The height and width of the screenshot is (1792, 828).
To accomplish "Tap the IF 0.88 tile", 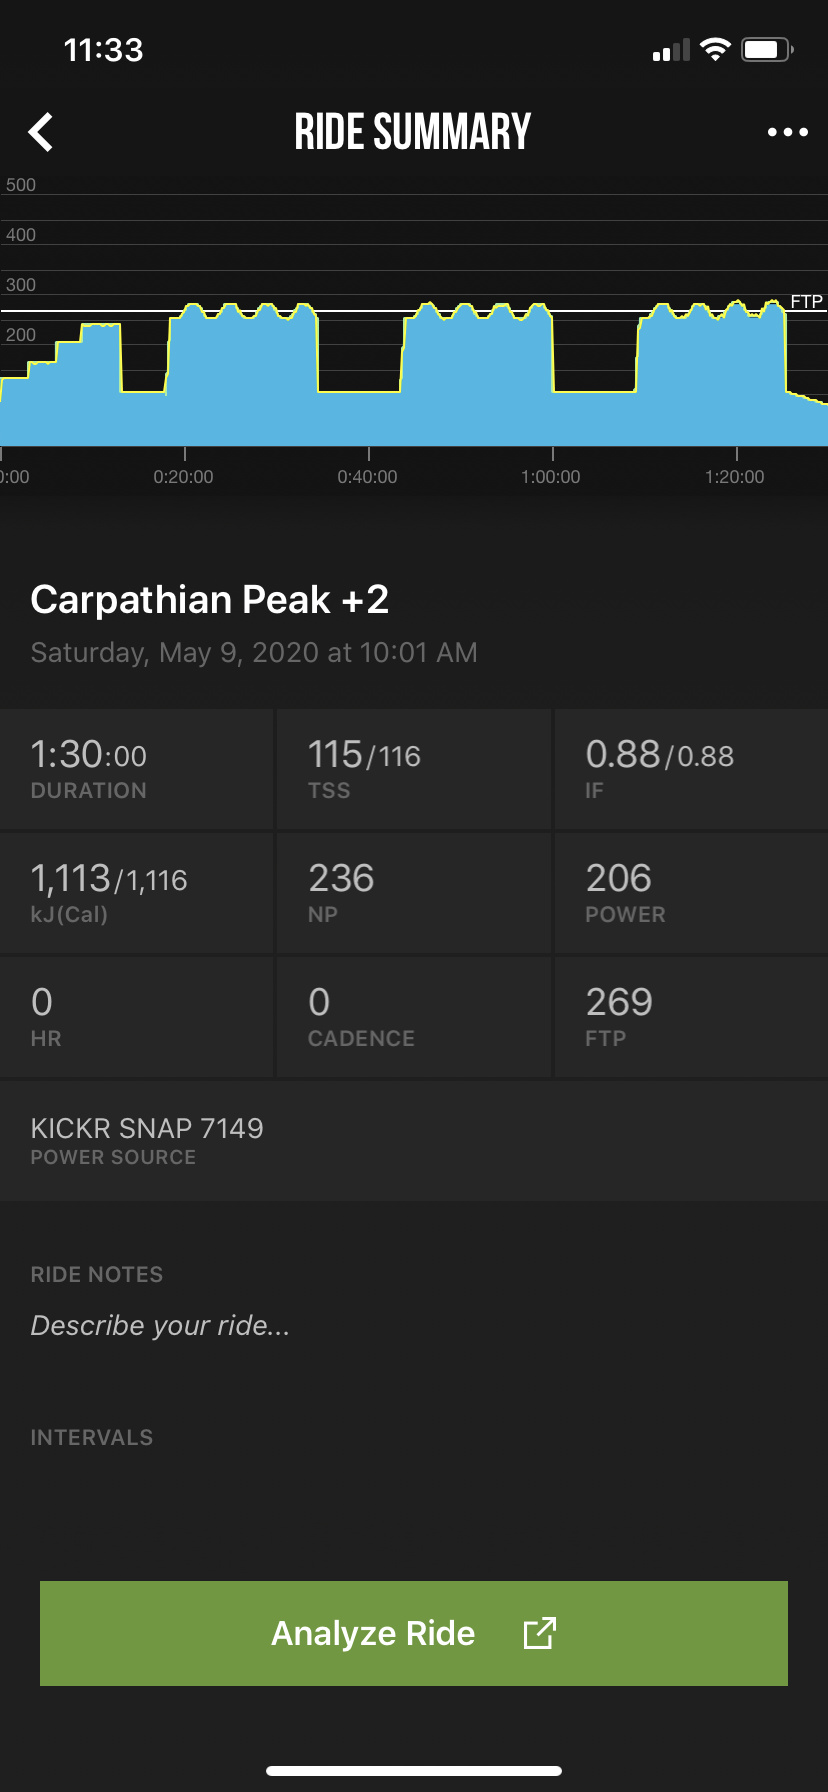I will 690,769.
